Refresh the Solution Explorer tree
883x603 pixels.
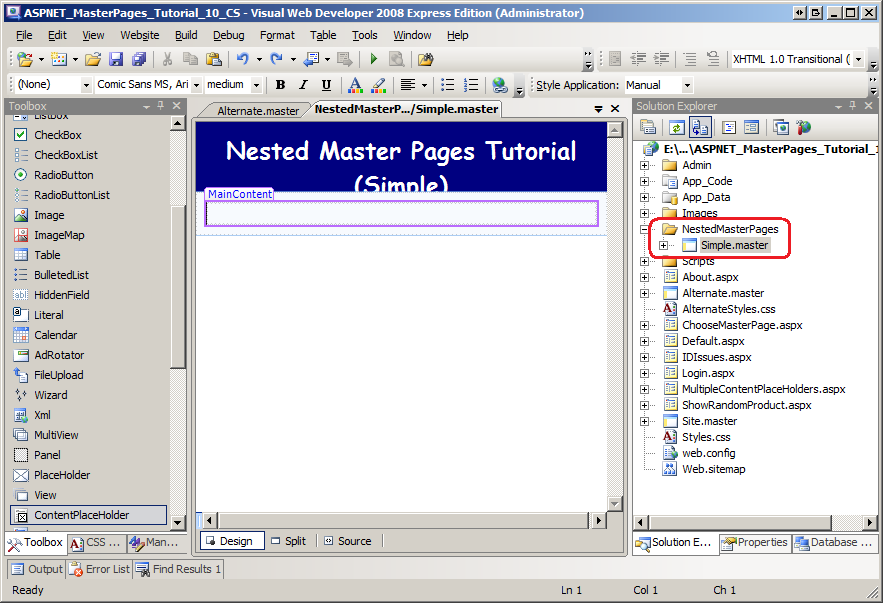point(677,127)
